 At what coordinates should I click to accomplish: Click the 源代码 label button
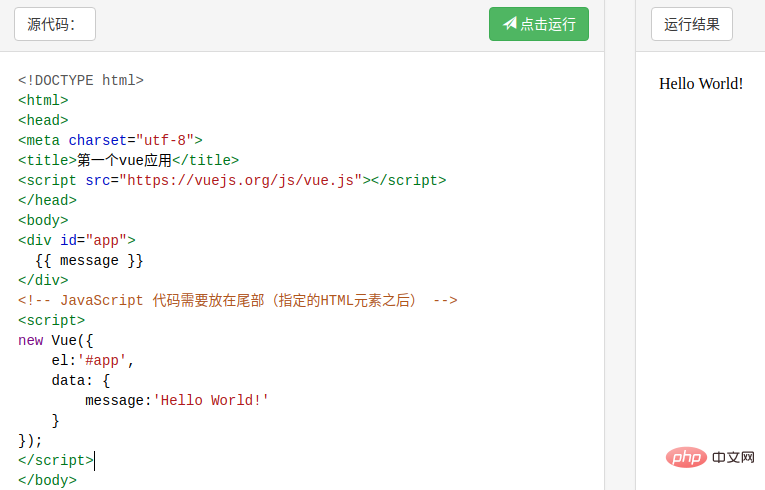pyautogui.click(x=55, y=24)
